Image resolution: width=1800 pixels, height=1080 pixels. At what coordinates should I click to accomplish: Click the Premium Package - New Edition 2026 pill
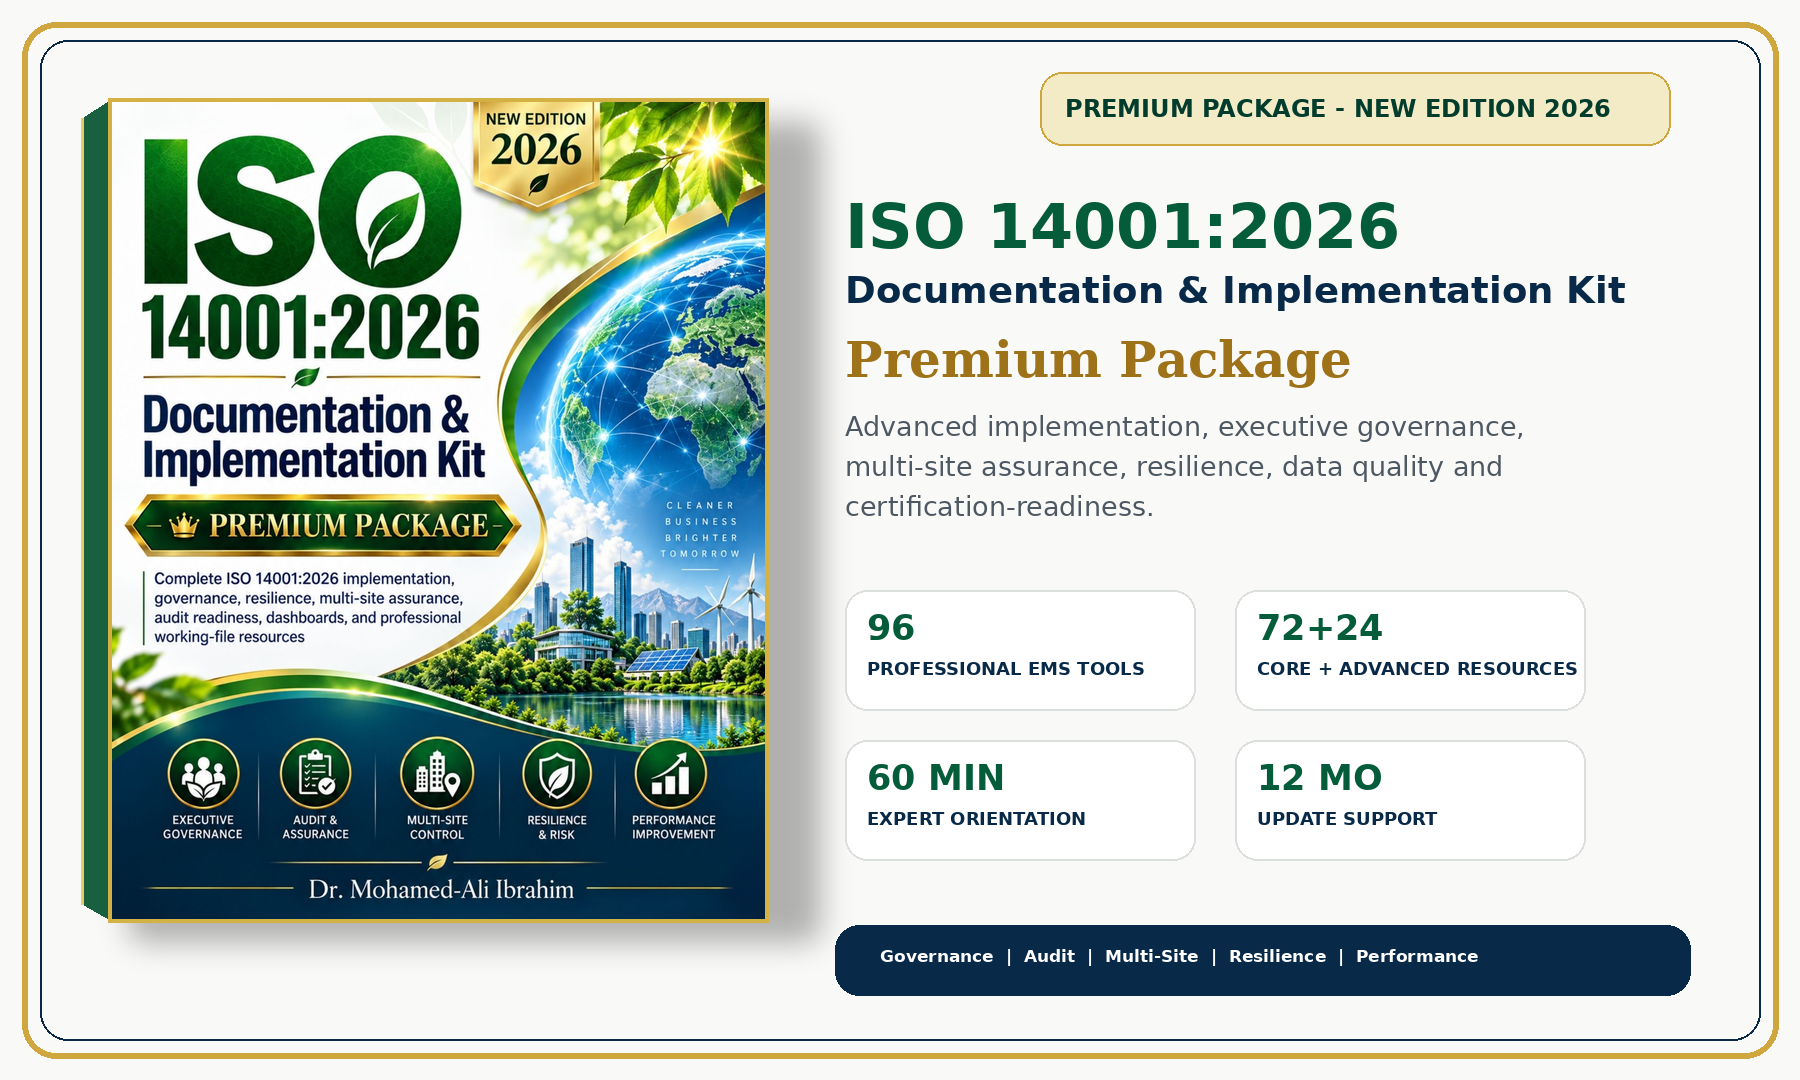coord(1355,109)
